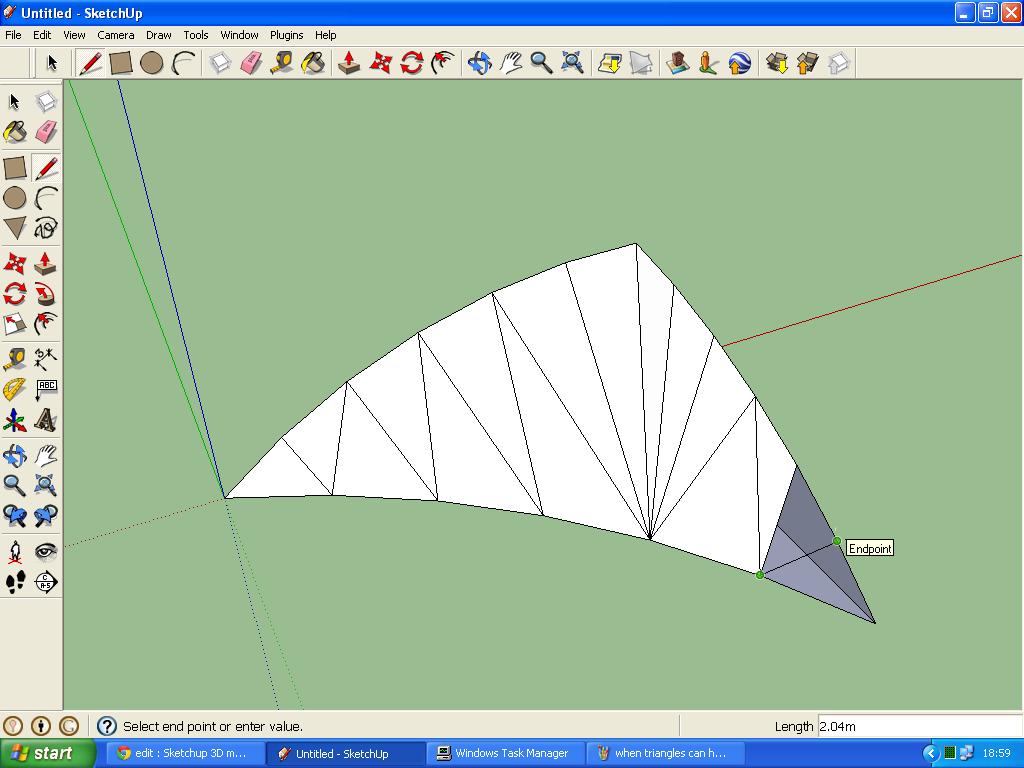
Task: Open the Get Models download icon
Action: click(776, 63)
